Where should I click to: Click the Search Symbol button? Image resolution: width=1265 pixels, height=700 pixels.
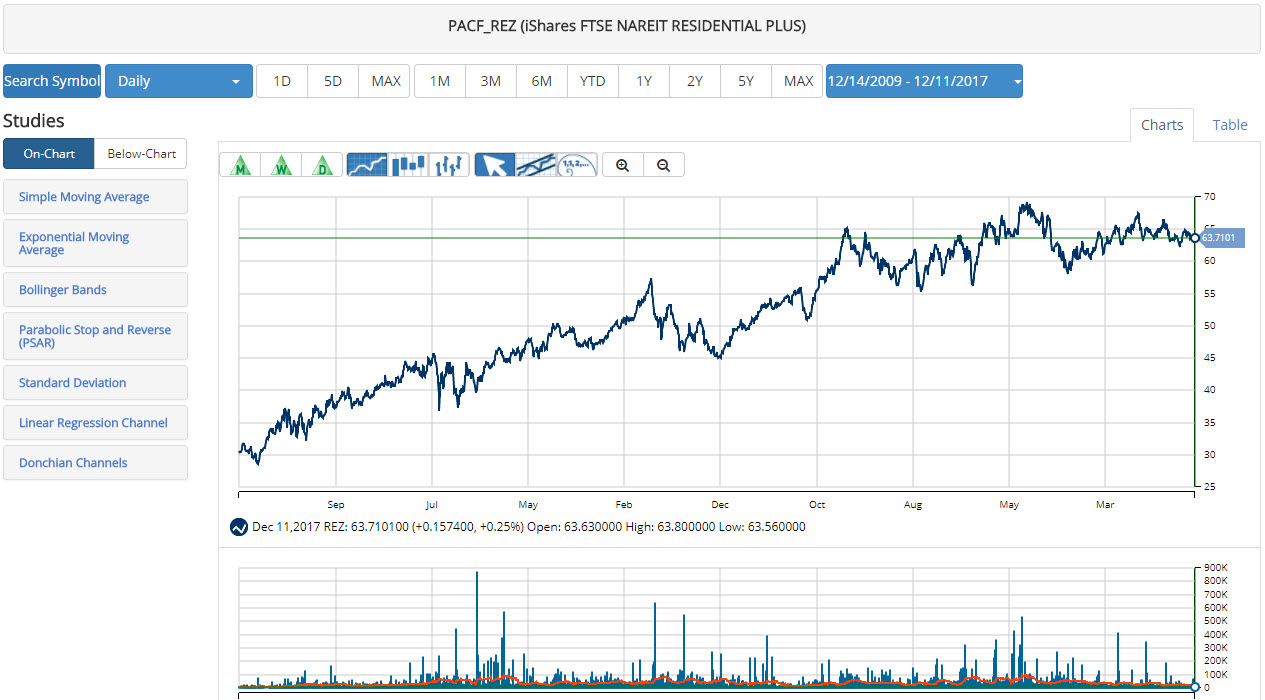pyautogui.click(x=52, y=81)
